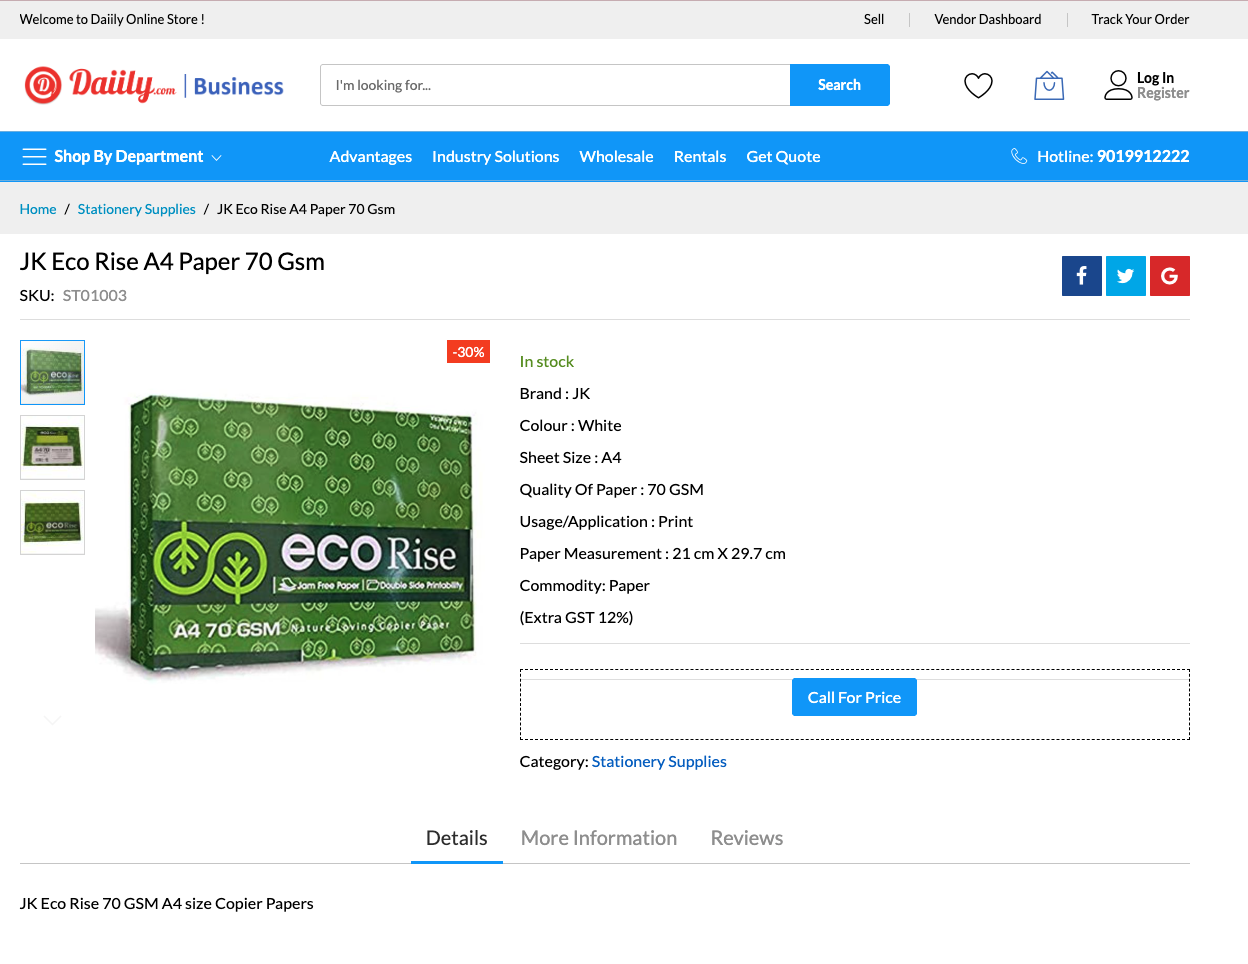Select the third product thumbnail
Screen dimensions: 1248x964
tap(52, 522)
